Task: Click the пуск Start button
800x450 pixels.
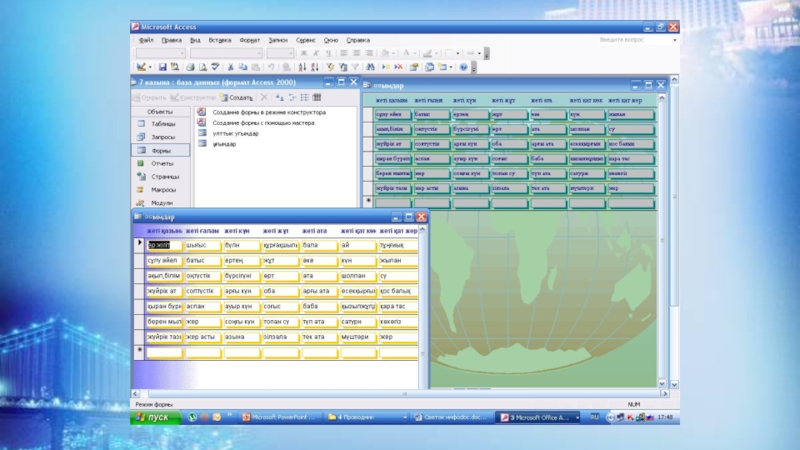Action: pyautogui.click(x=156, y=417)
